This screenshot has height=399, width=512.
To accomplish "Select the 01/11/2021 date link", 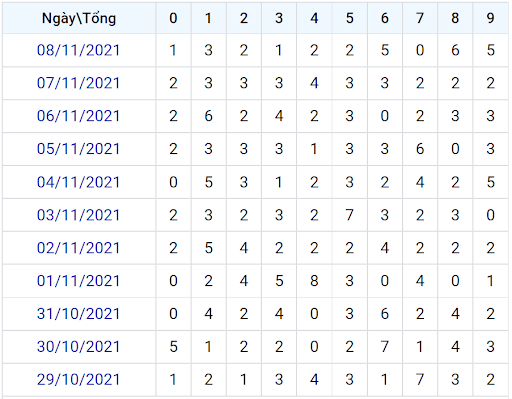I will coord(78,281).
